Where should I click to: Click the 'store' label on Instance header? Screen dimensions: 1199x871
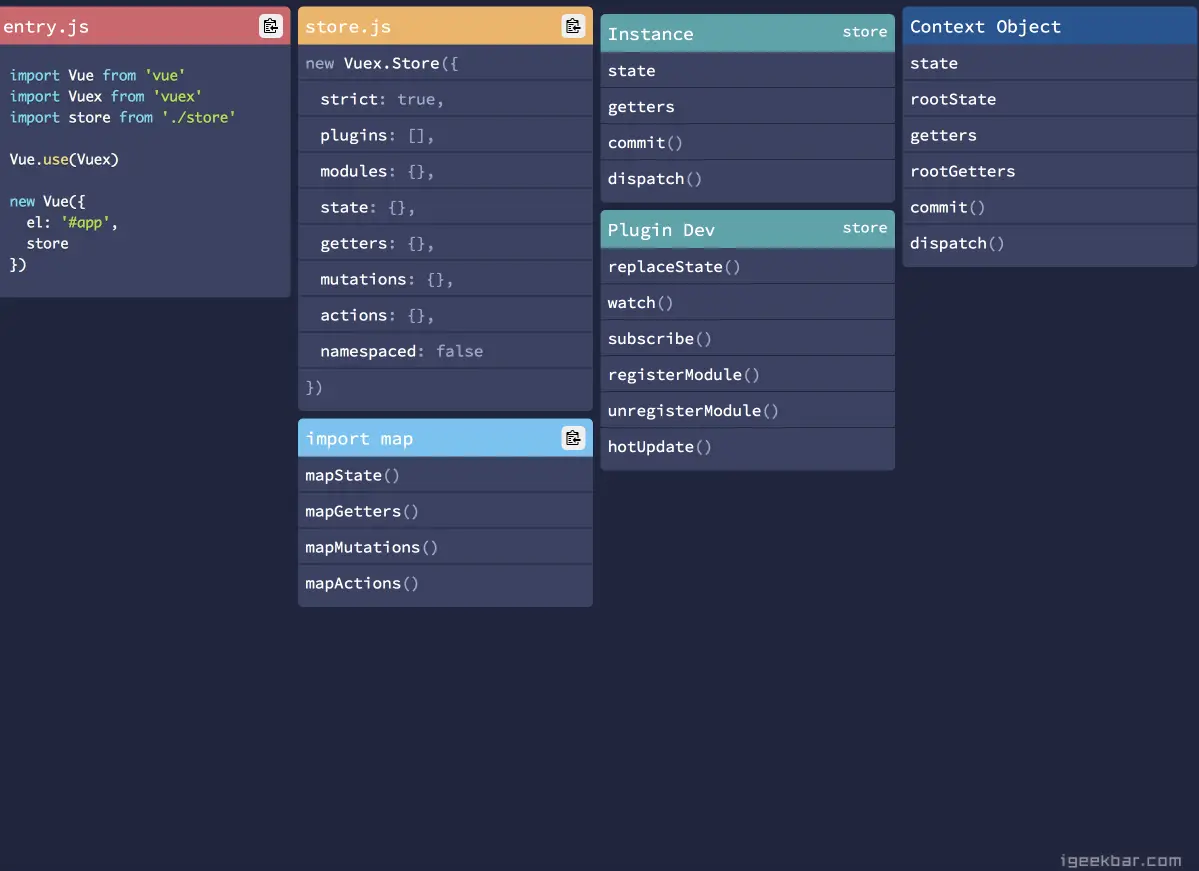coord(865,31)
